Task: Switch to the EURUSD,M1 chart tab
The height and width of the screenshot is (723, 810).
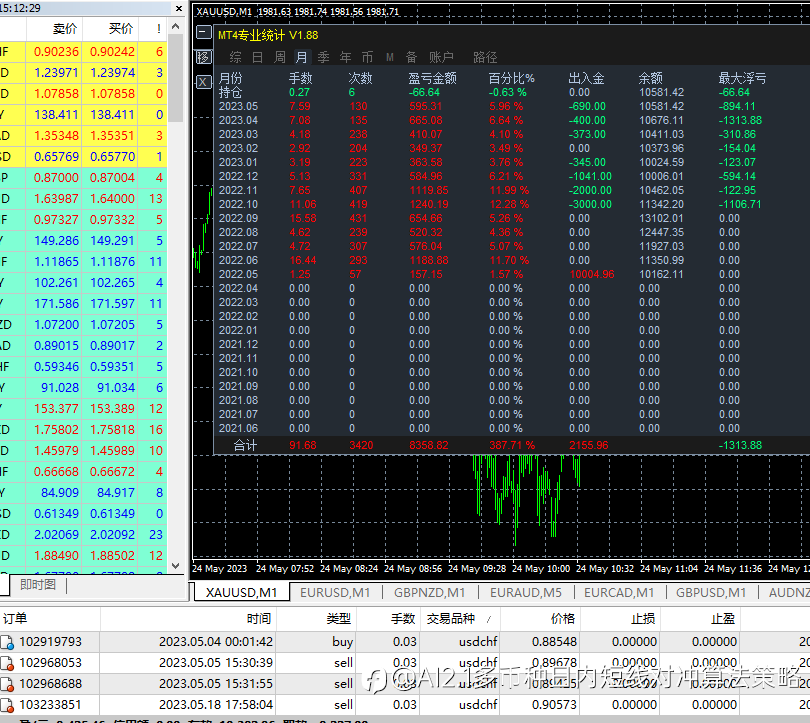Action: click(x=335, y=593)
